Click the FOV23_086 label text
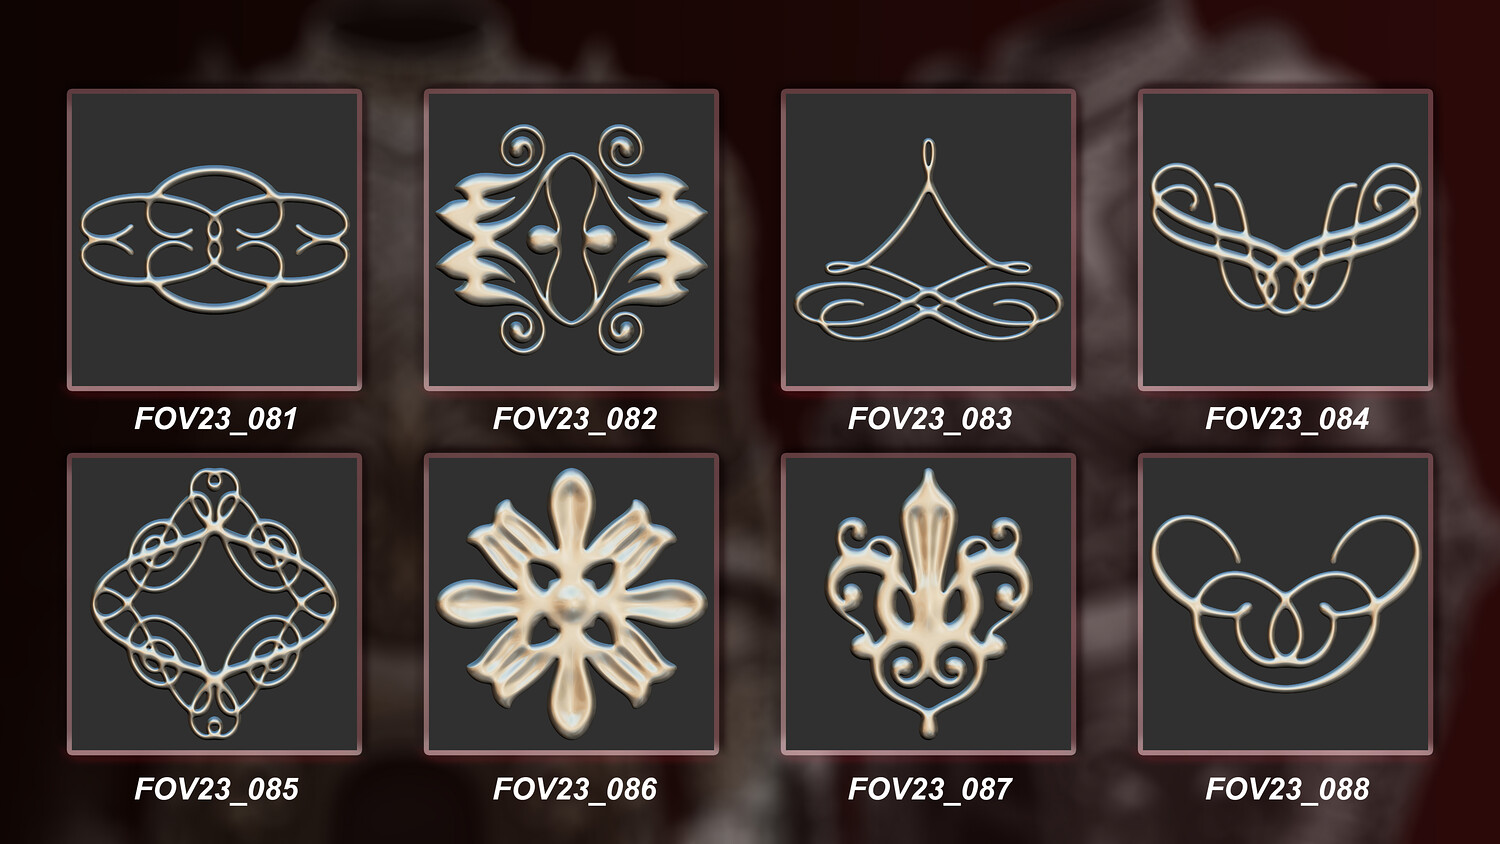 click(x=575, y=789)
